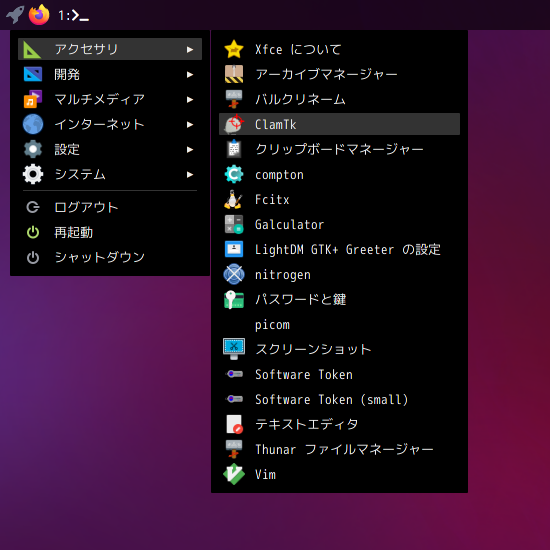Viewport: 550px width, 550px height.
Task: Open LightDM GTK+ Greeter の設定 entry
Action: (339, 249)
